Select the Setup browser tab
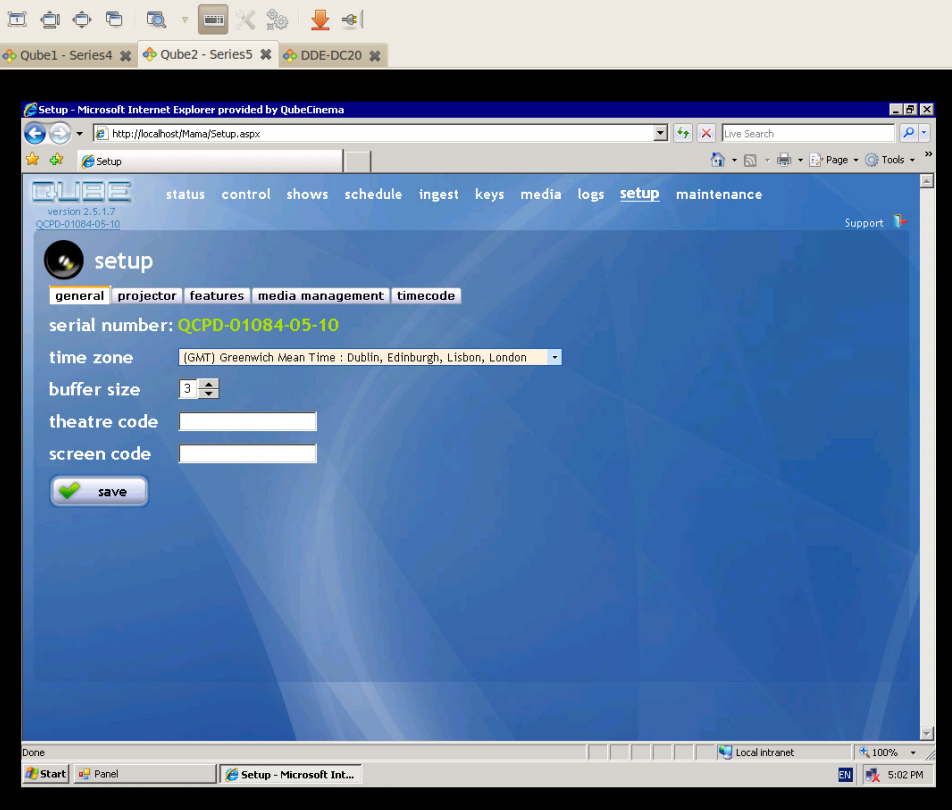The height and width of the screenshot is (810, 952). [210, 162]
